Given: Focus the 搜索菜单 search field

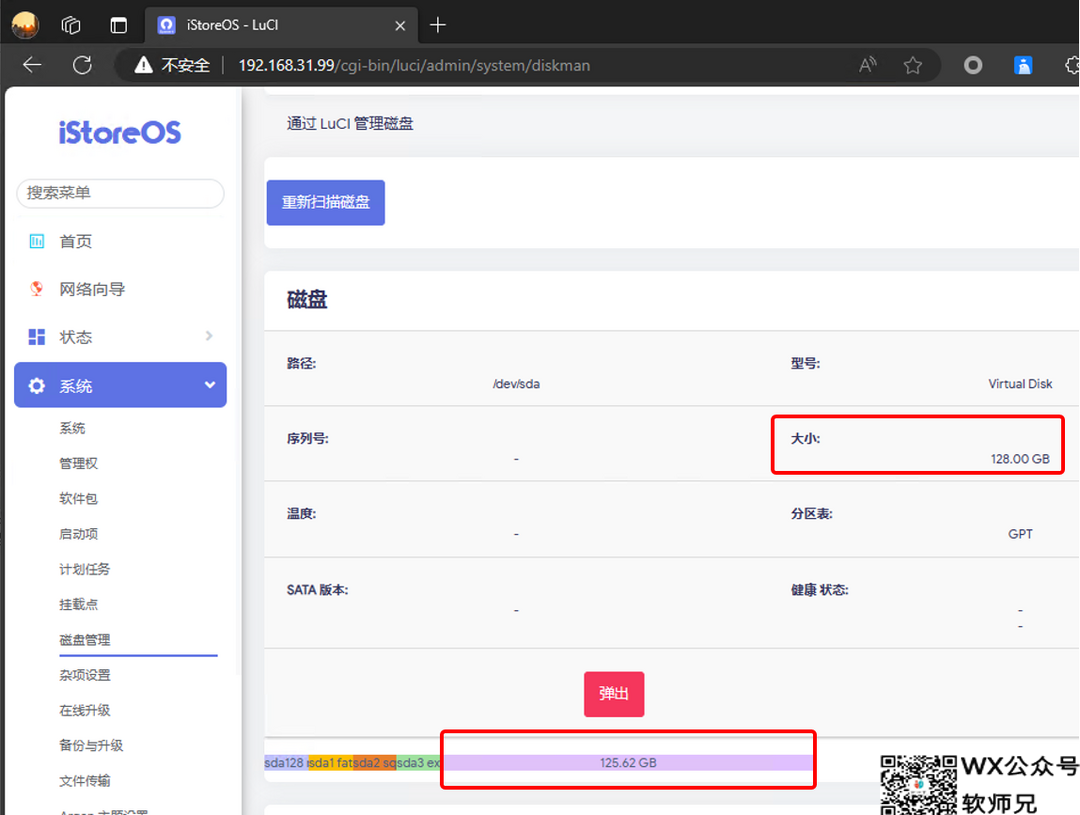Looking at the screenshot, I should (x=121, y=193).
